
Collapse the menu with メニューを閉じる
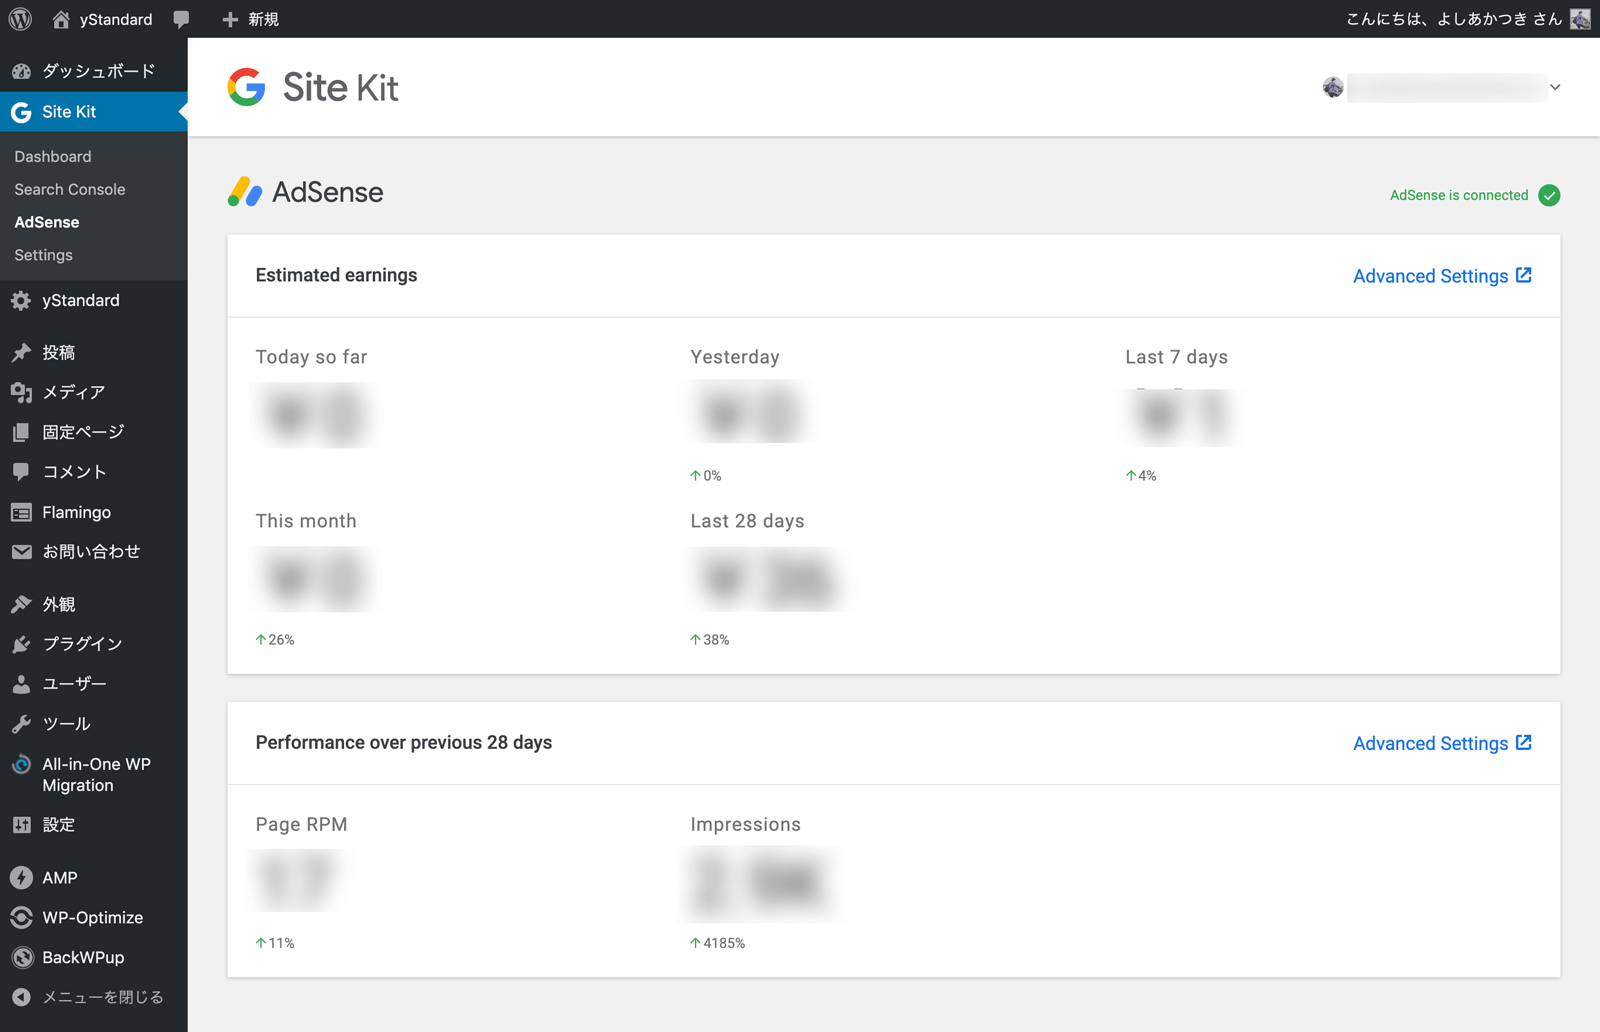pyautogui.click(x=93, y=998)
